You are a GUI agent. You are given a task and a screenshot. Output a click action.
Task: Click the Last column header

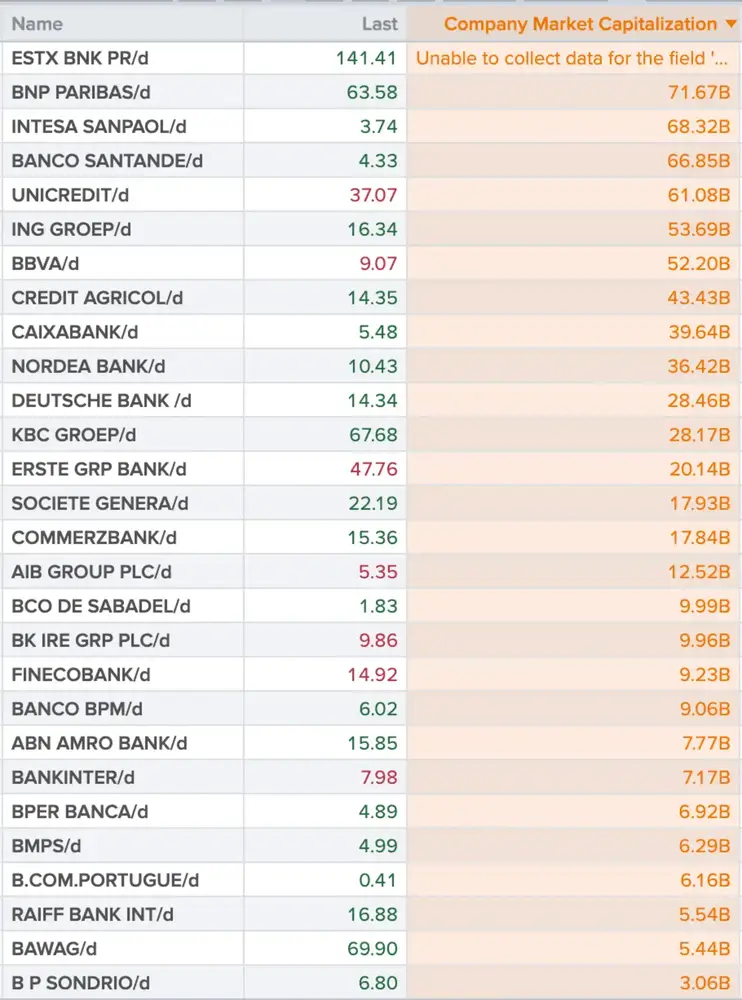point(379,24)
